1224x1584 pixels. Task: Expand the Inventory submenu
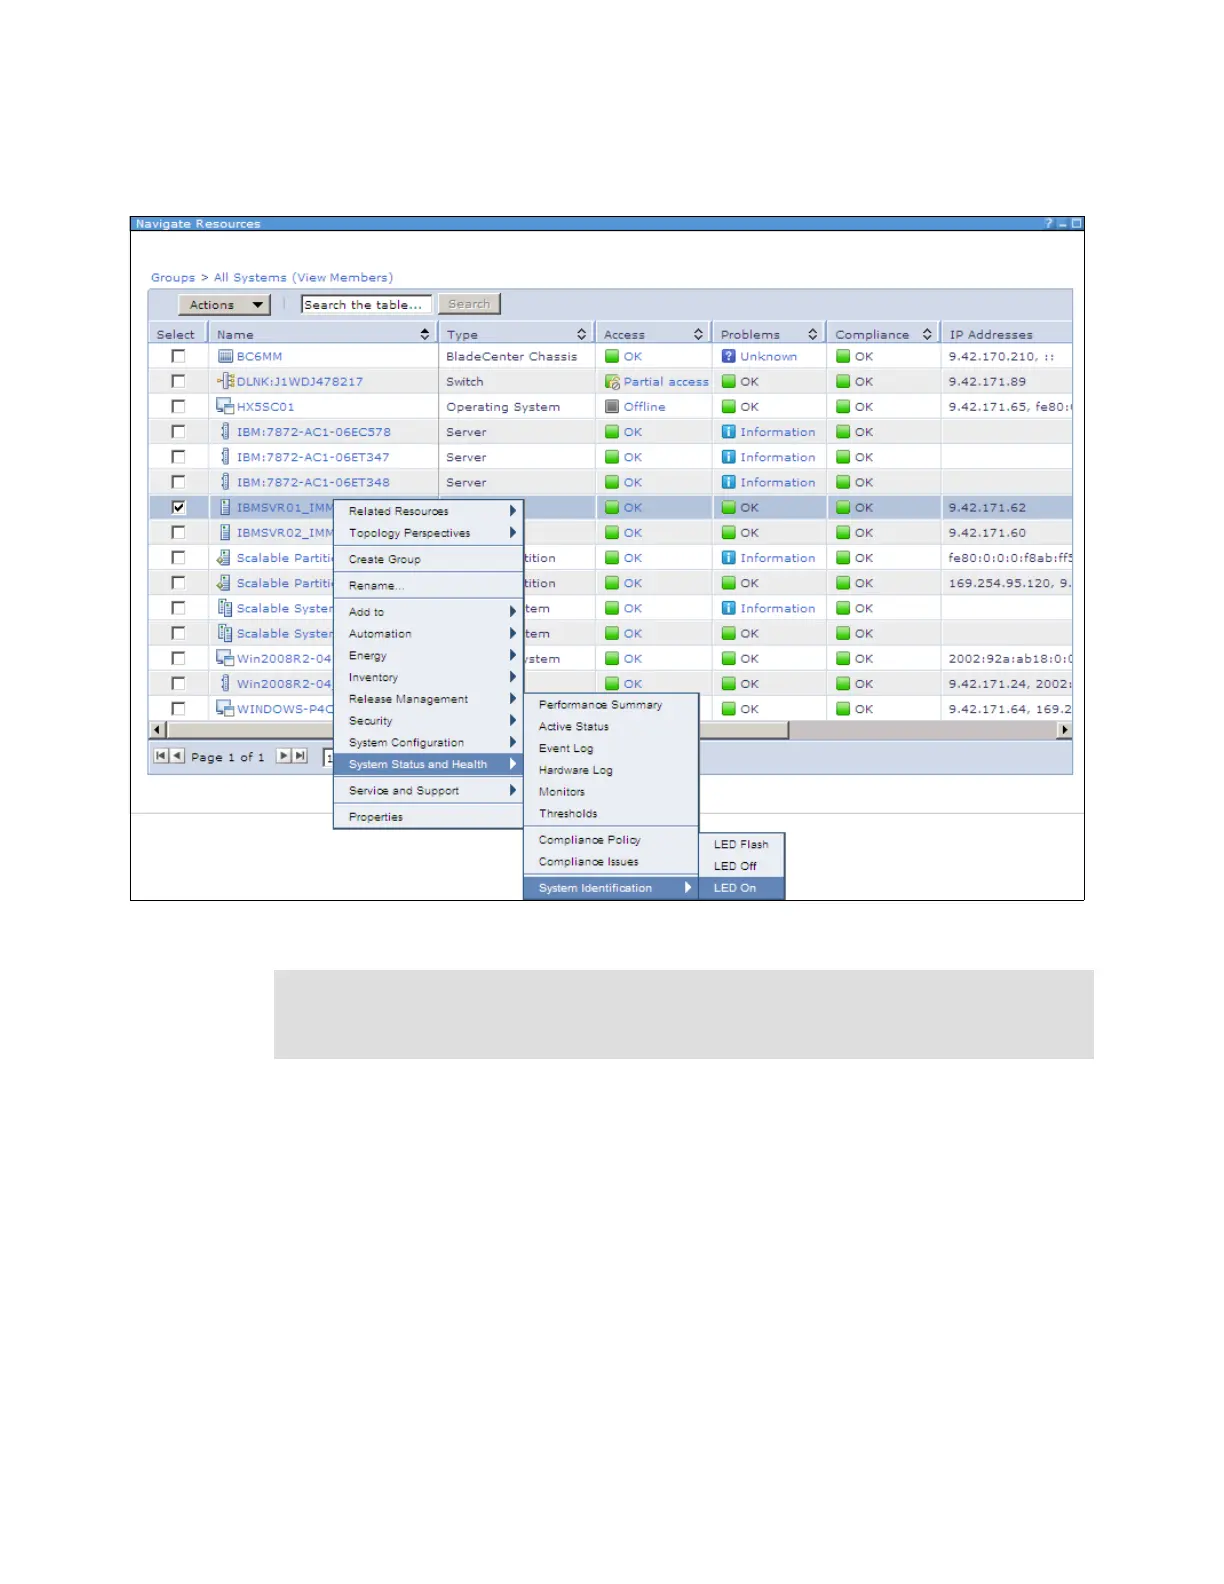[428, 677]
